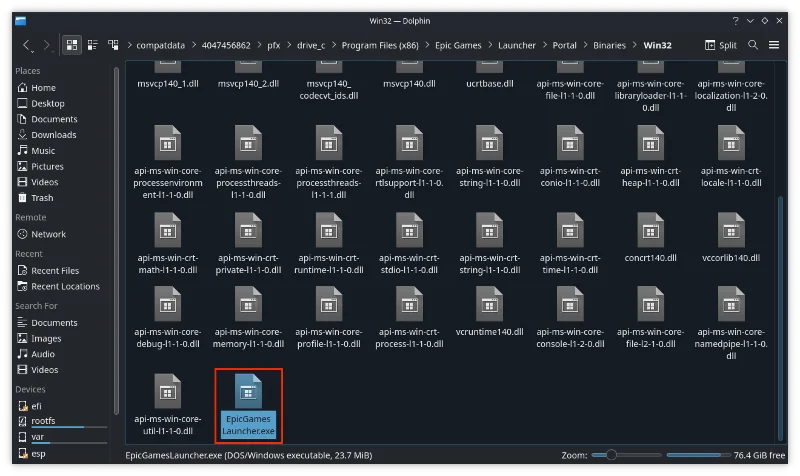Adjust the Zoom slider handle
Image resolution: width=800 pixels, height=476 pixels.
tap(611, 455)
